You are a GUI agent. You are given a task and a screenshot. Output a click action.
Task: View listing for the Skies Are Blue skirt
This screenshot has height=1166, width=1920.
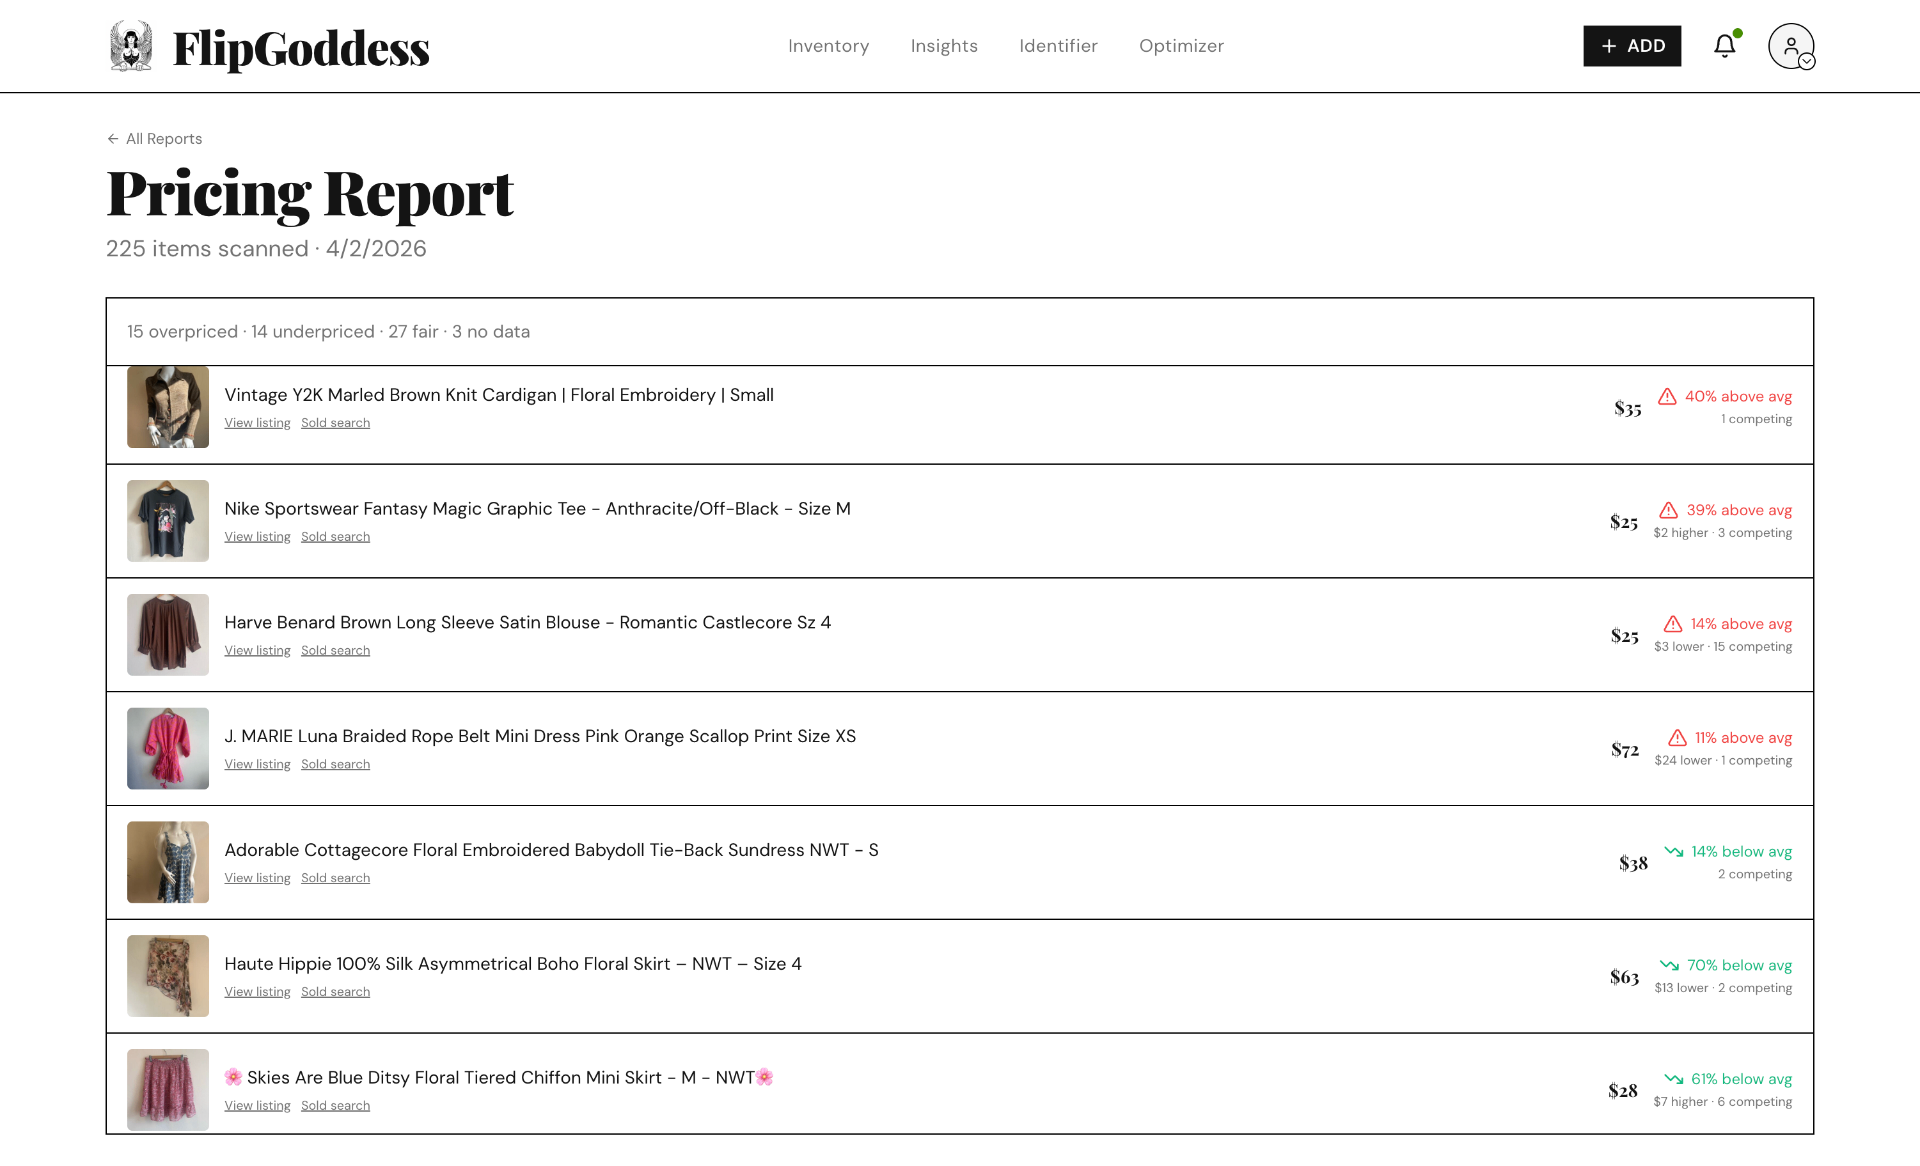(x=257, y=1106)
